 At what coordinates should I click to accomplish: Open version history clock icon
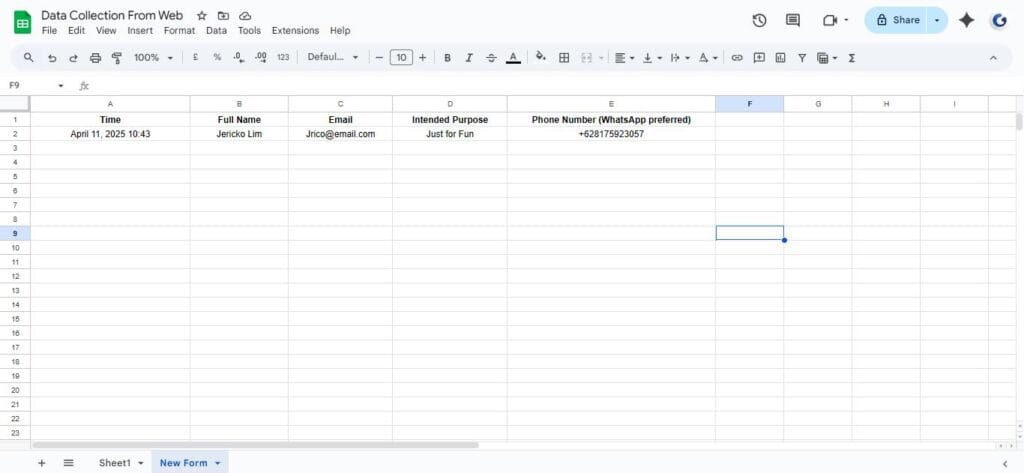[x=759, y=20]
